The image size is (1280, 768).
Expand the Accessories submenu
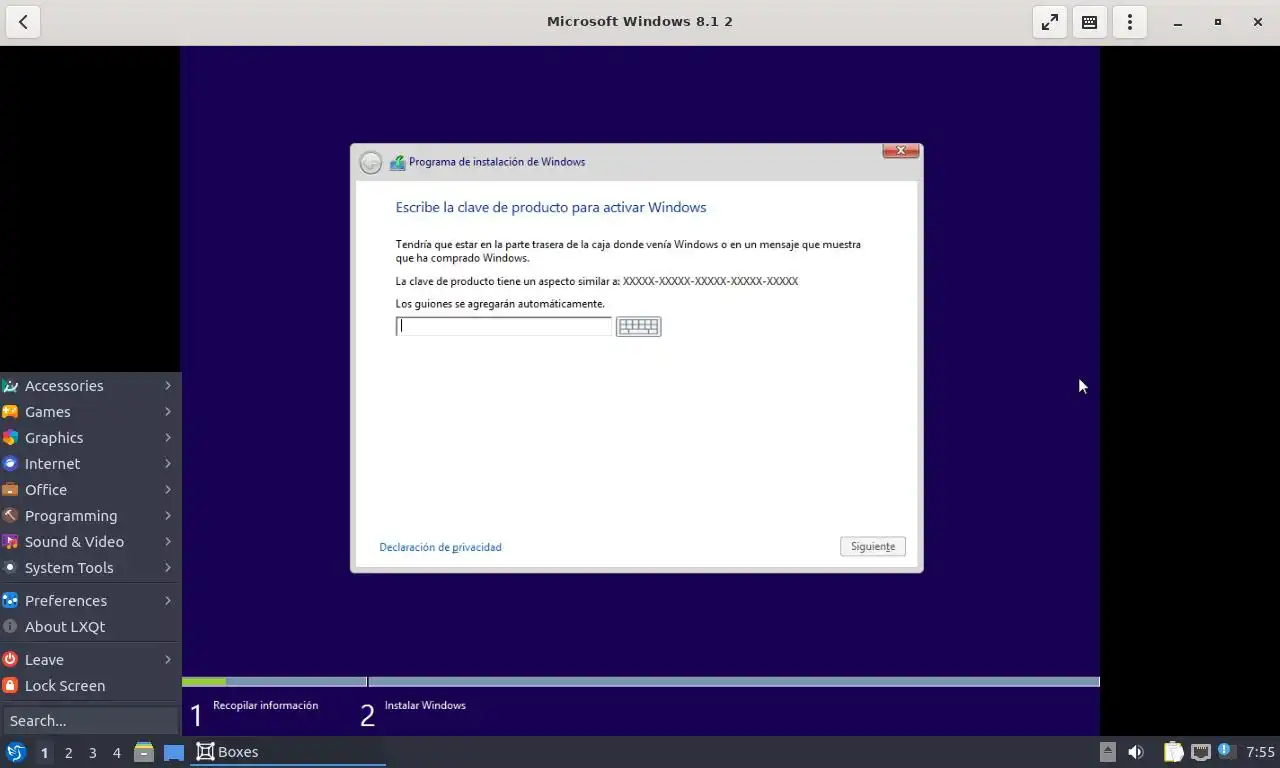[x=90, y=386]
